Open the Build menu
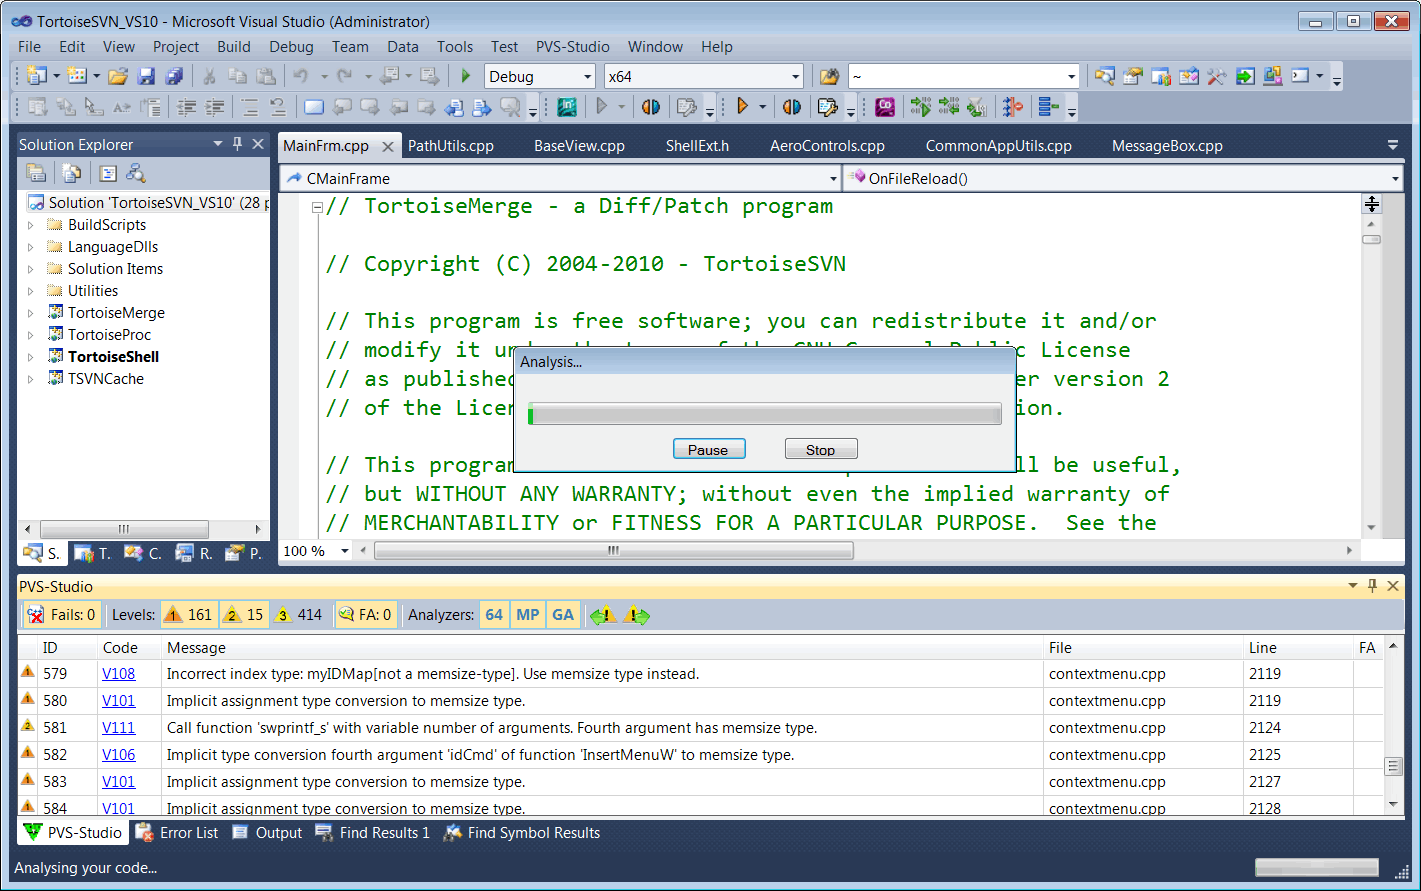The image size is (1421, 891). (x=234, y=46)
